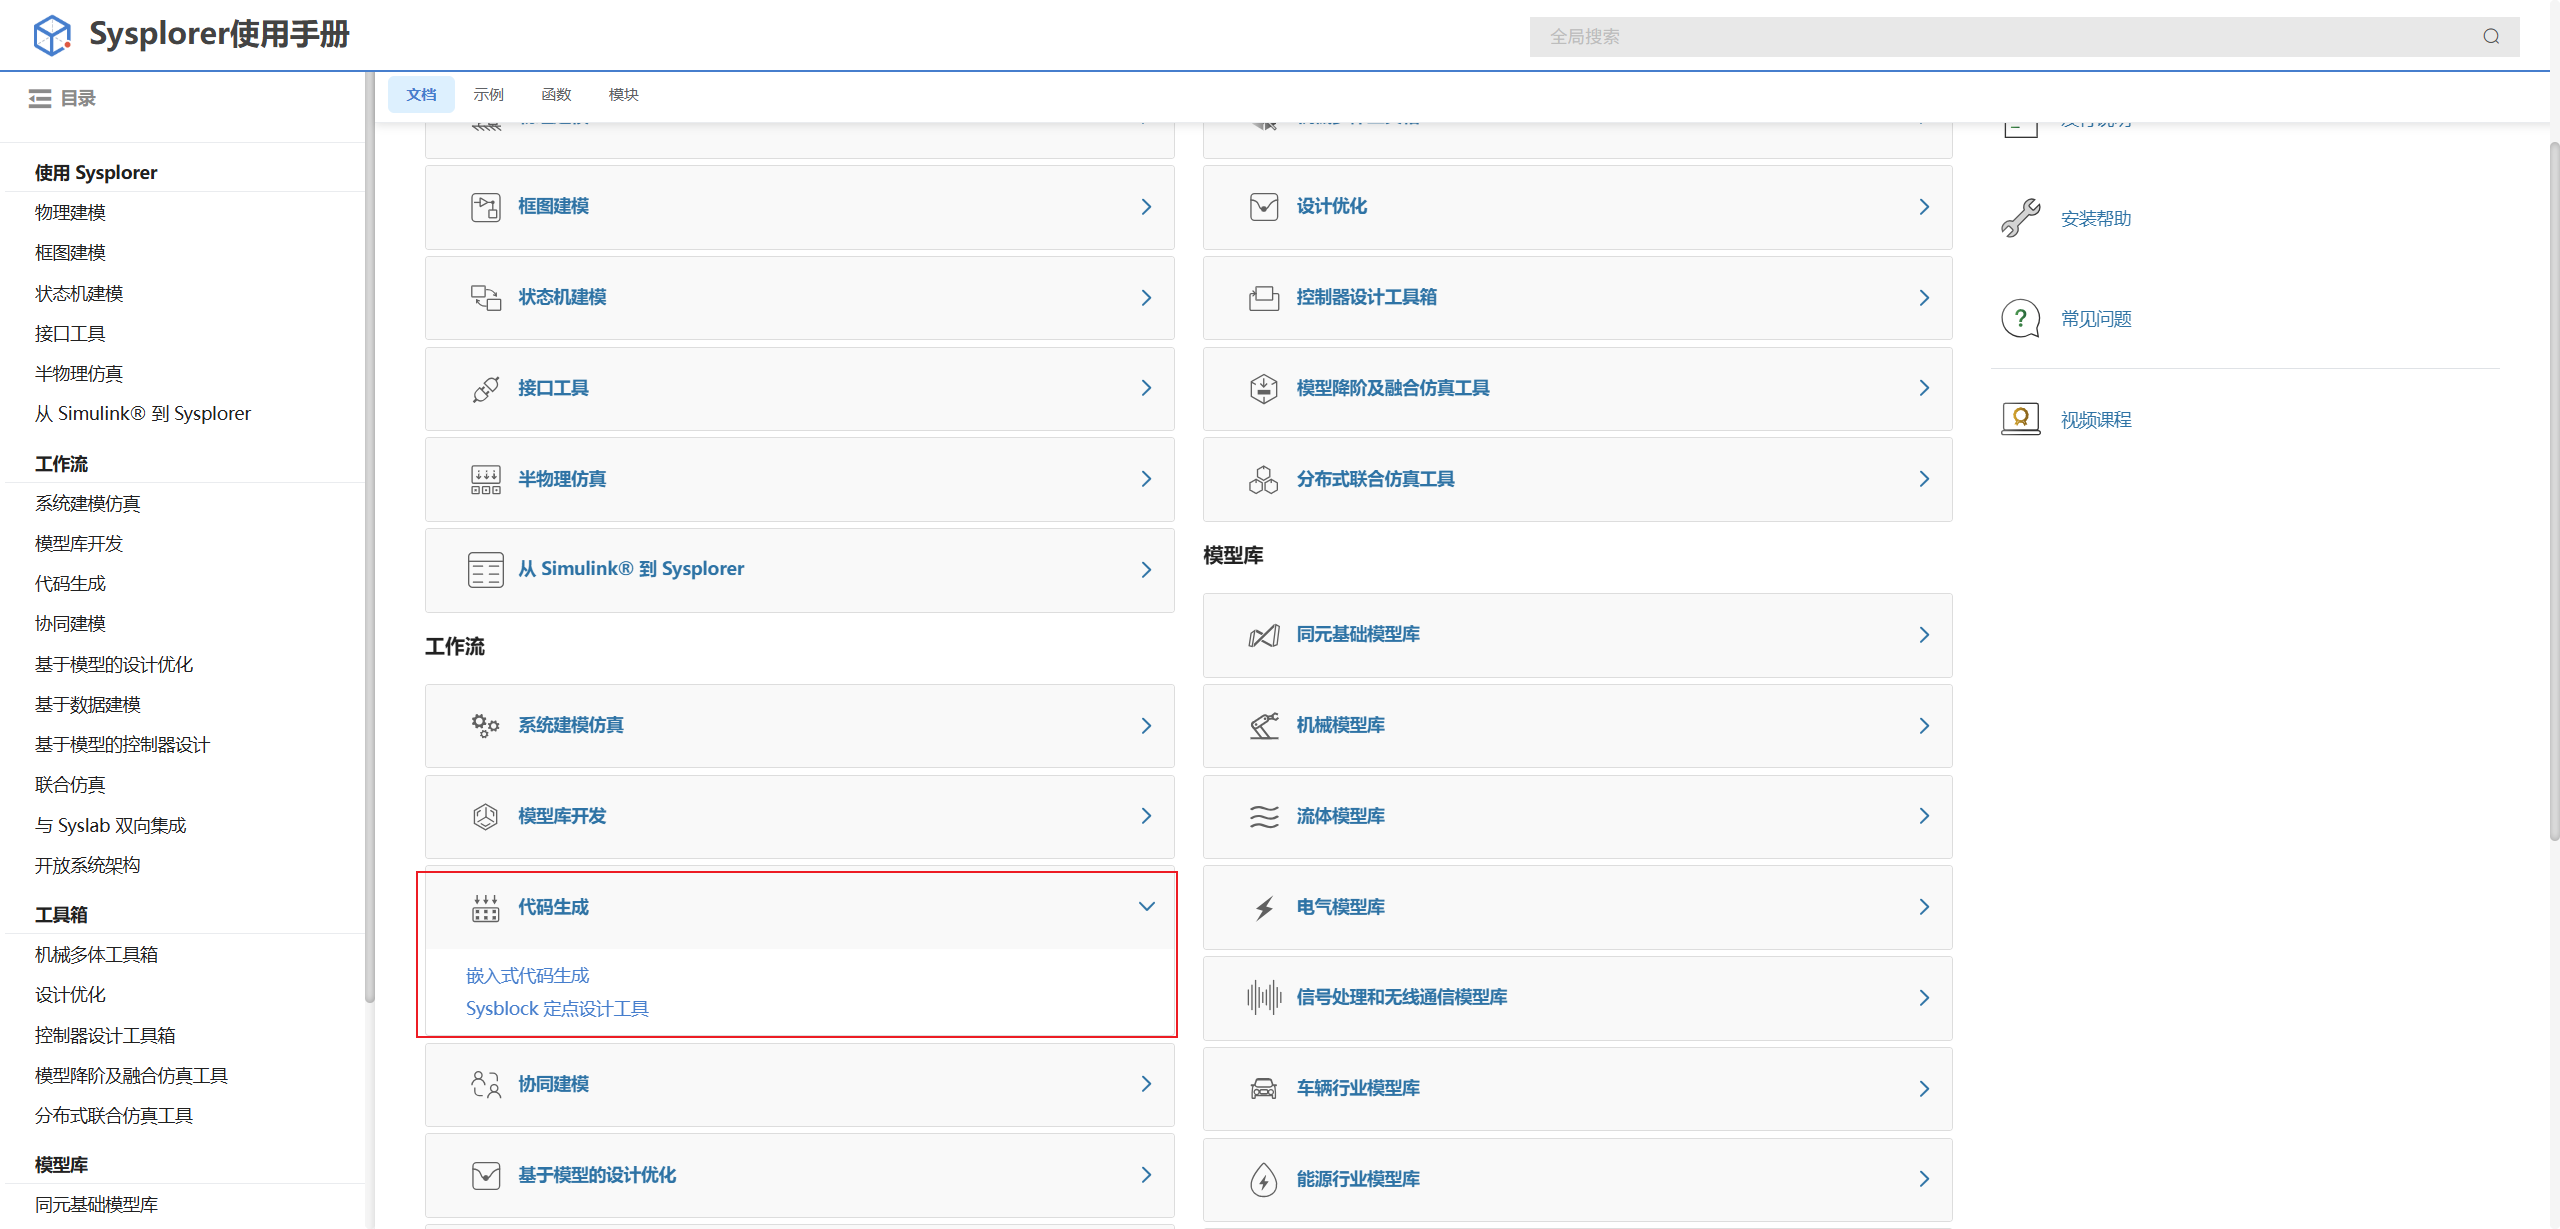Image resolution: width=2560 pixels, height=1229 pixels.
Task: Open 联合仿真 in the sidebar
Action: 71,784
